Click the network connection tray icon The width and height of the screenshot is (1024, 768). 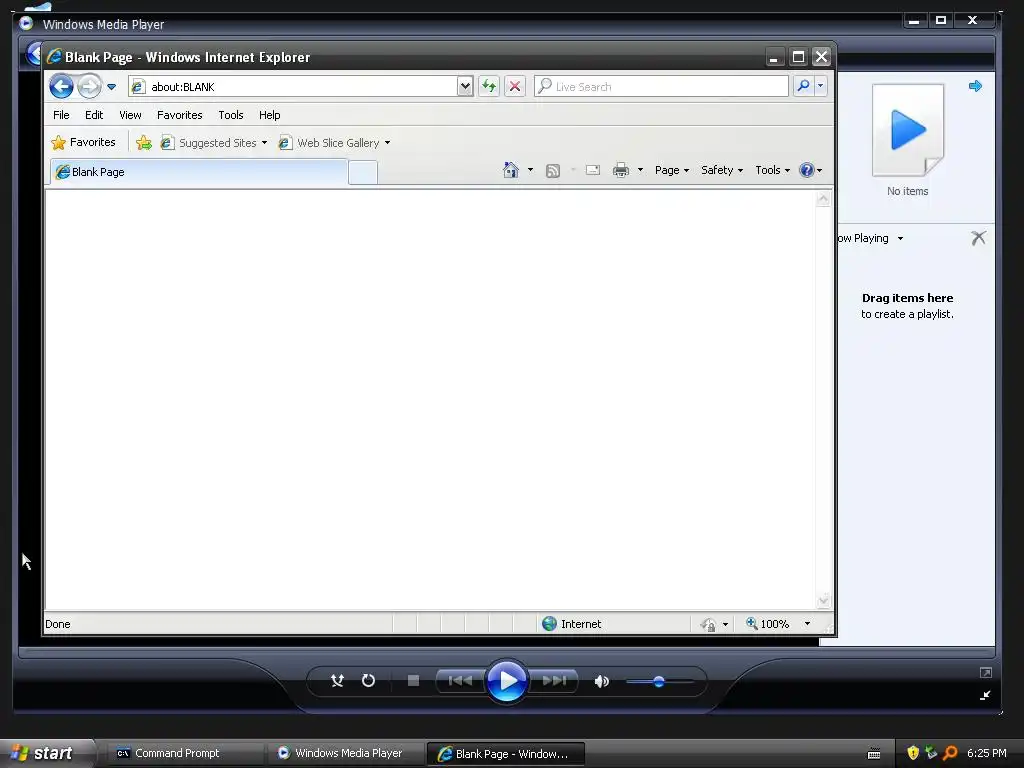coord(931,753)
